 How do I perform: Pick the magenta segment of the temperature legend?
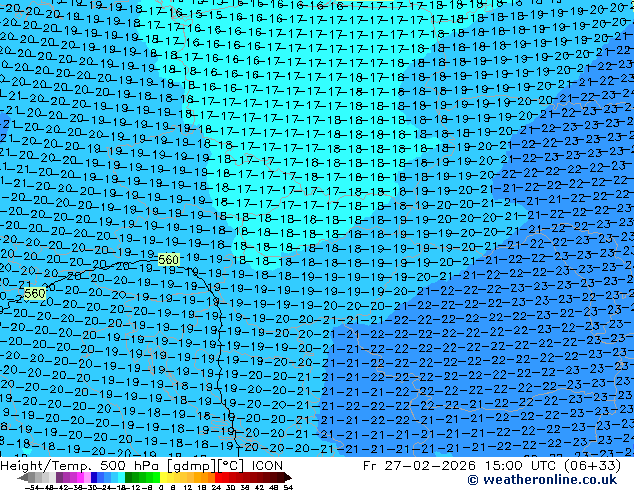click(80, 478)
